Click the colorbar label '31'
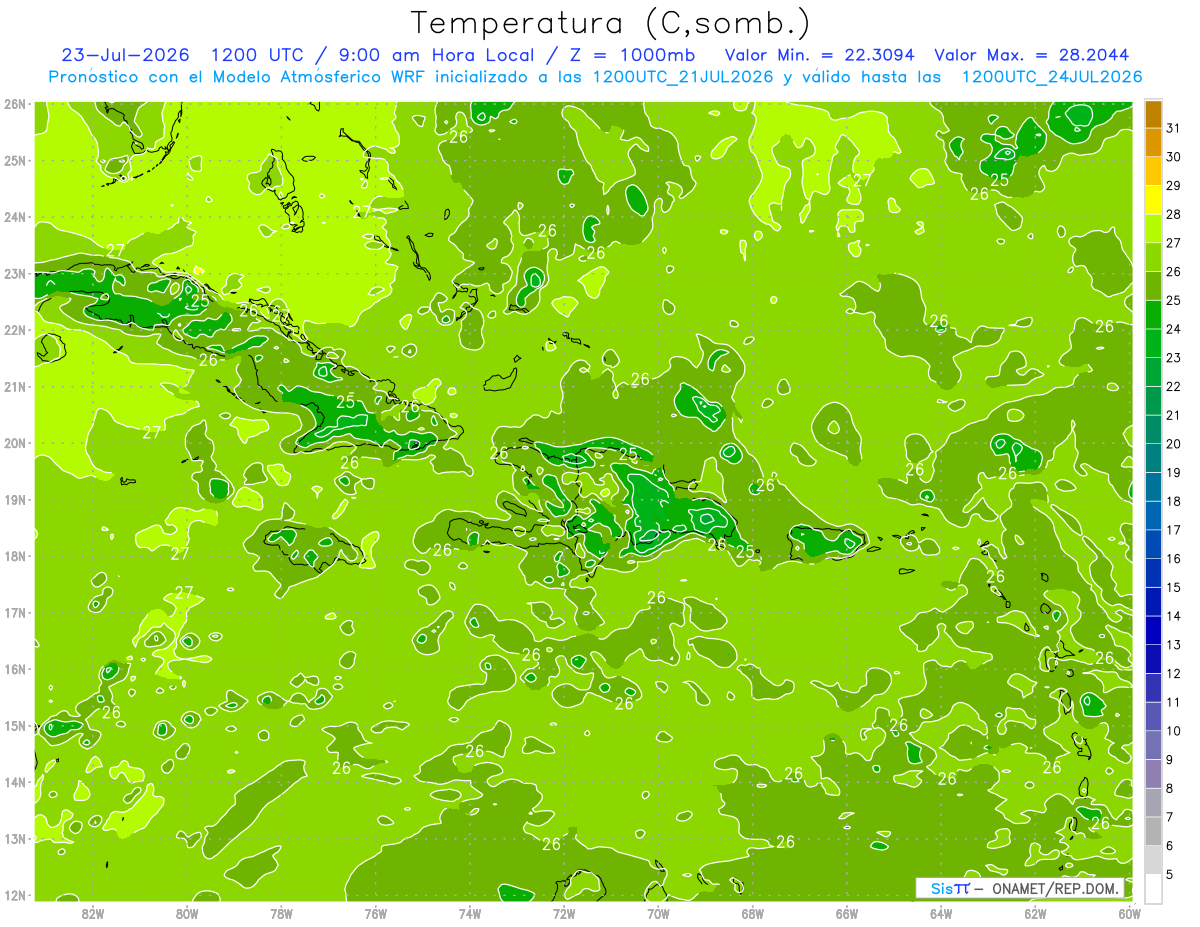1200x927 pixels. point(1174,129)
